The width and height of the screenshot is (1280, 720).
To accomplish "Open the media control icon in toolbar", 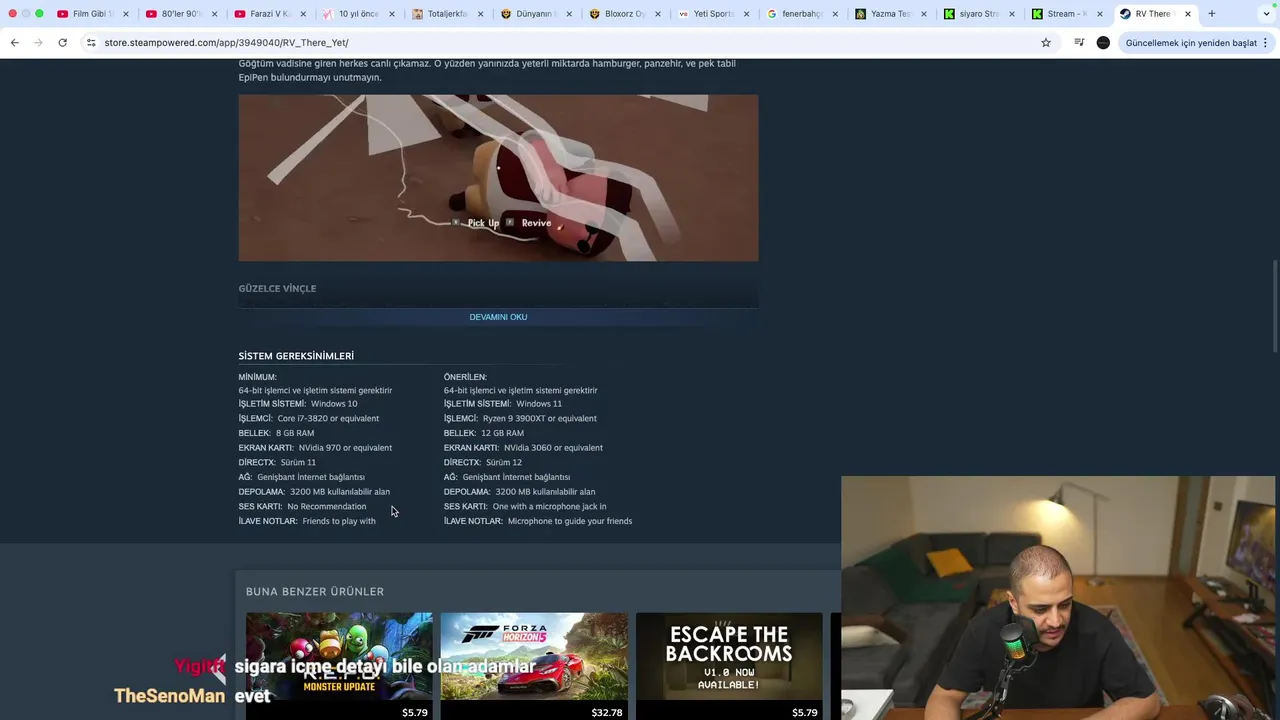I will click(x=1079, y=43).
